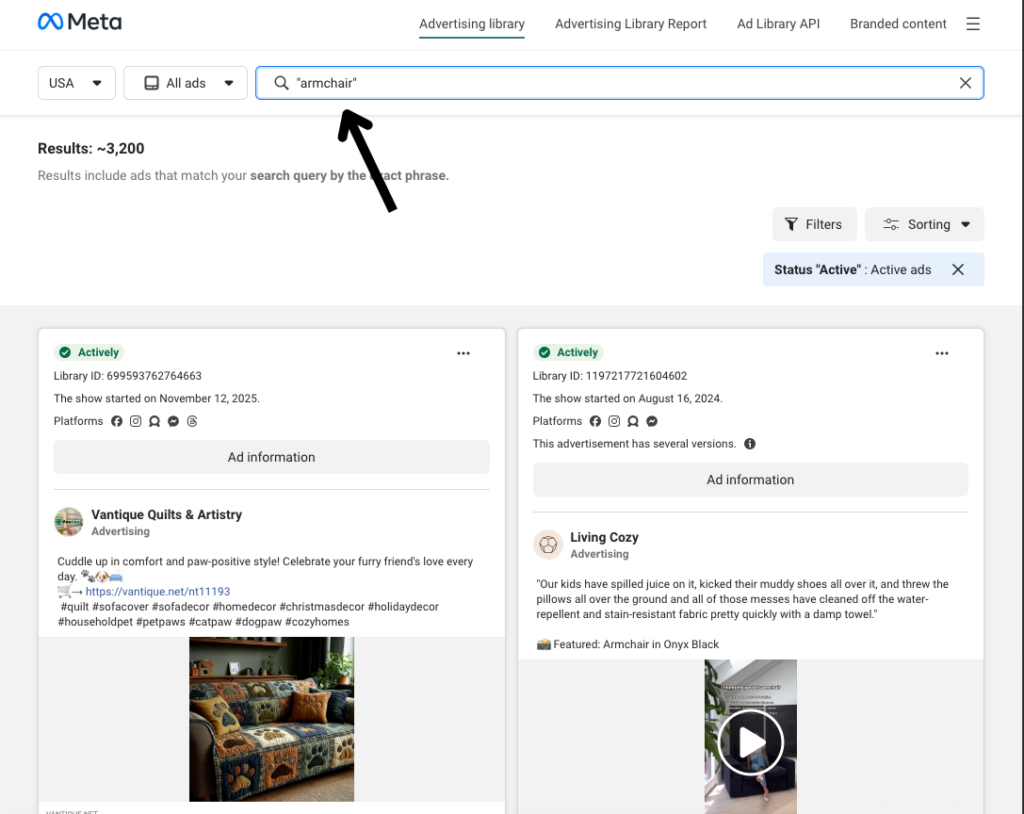Open the info tooltip about several ad versions

(x=749, y=443)
